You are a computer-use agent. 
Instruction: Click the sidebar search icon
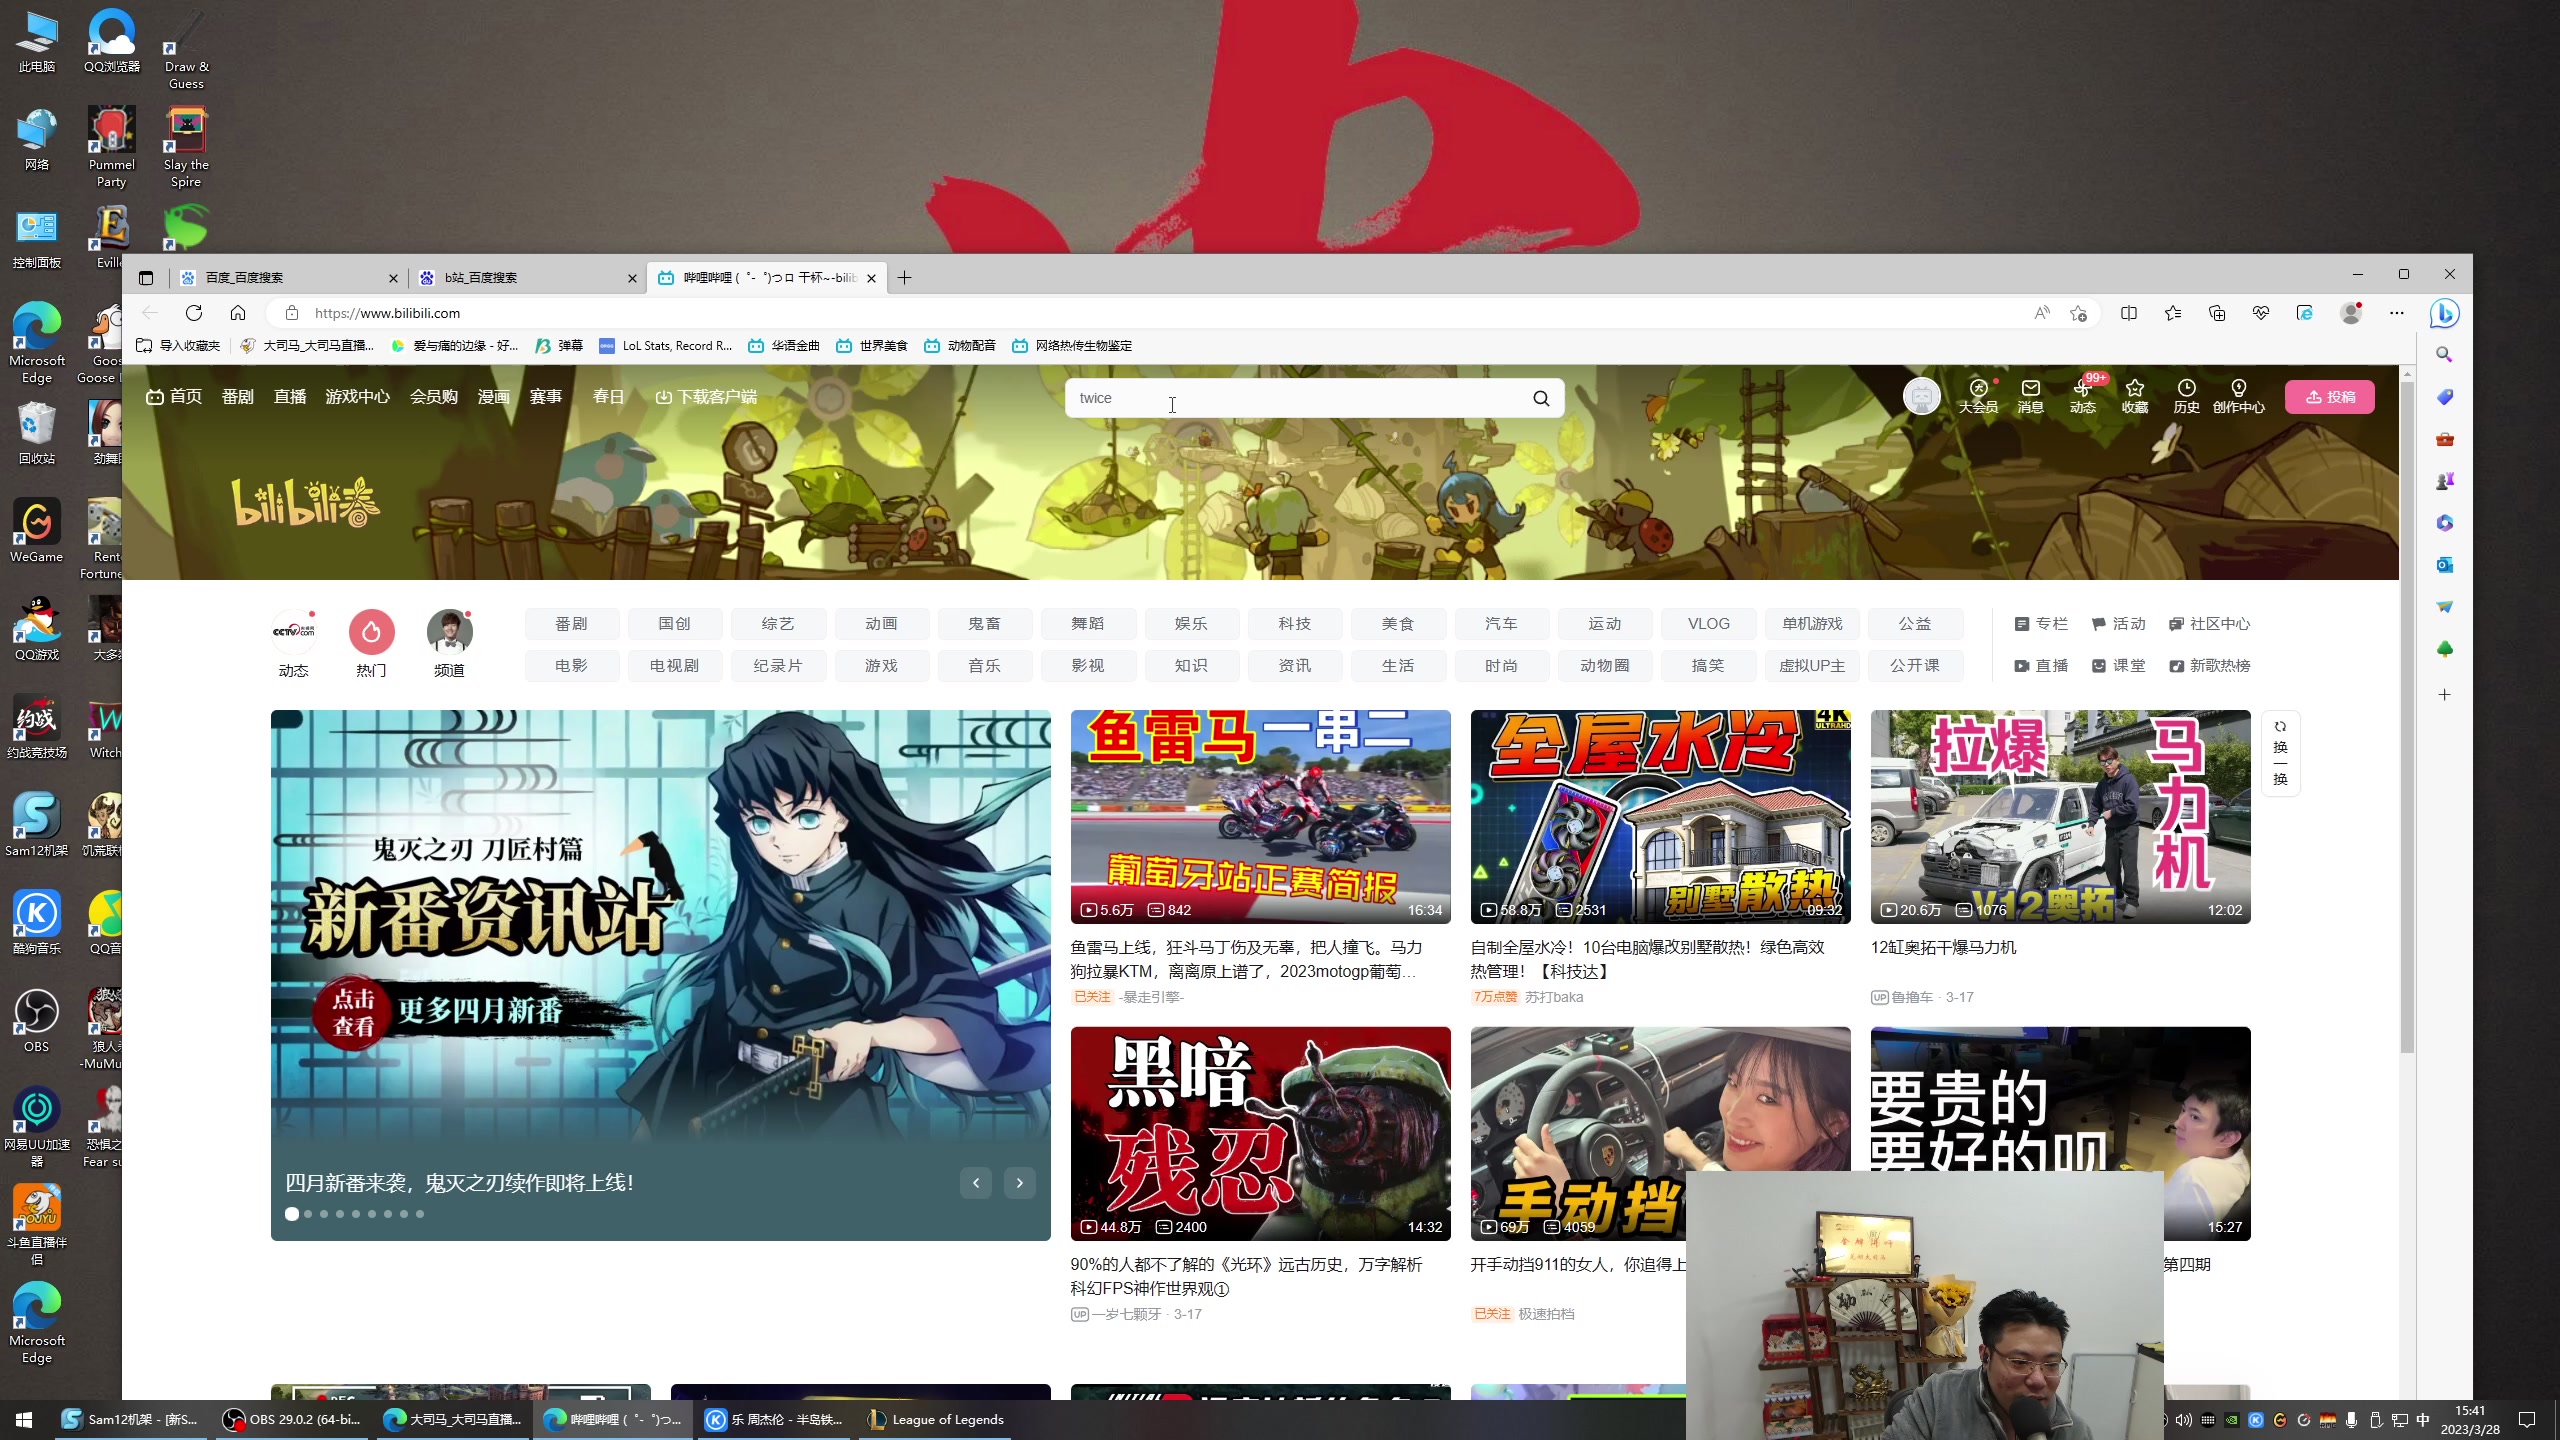tap(2445, 355)
